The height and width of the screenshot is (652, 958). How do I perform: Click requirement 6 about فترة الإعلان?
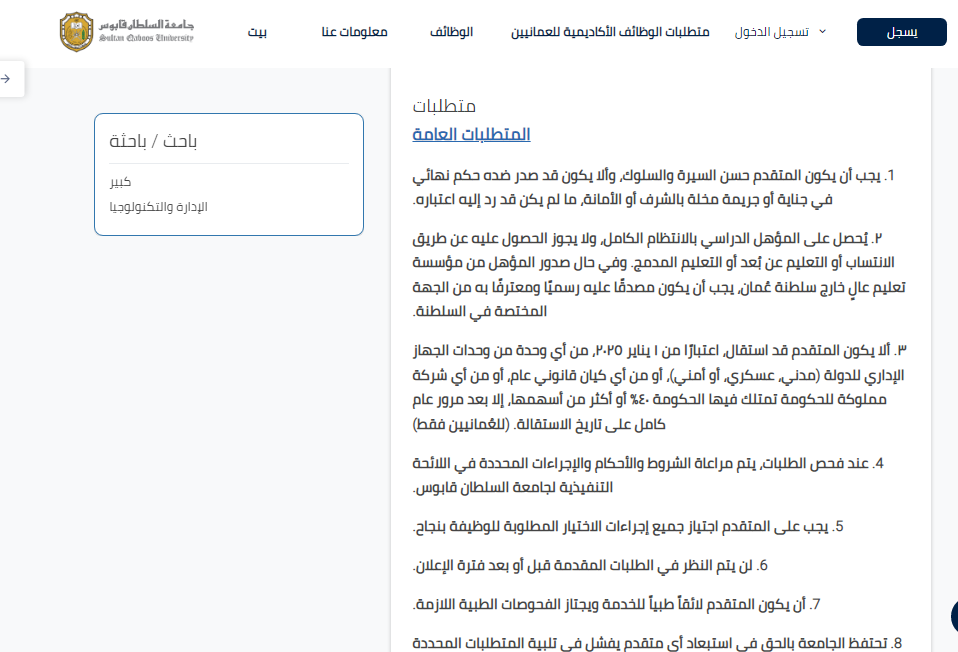tap(590, 565)
